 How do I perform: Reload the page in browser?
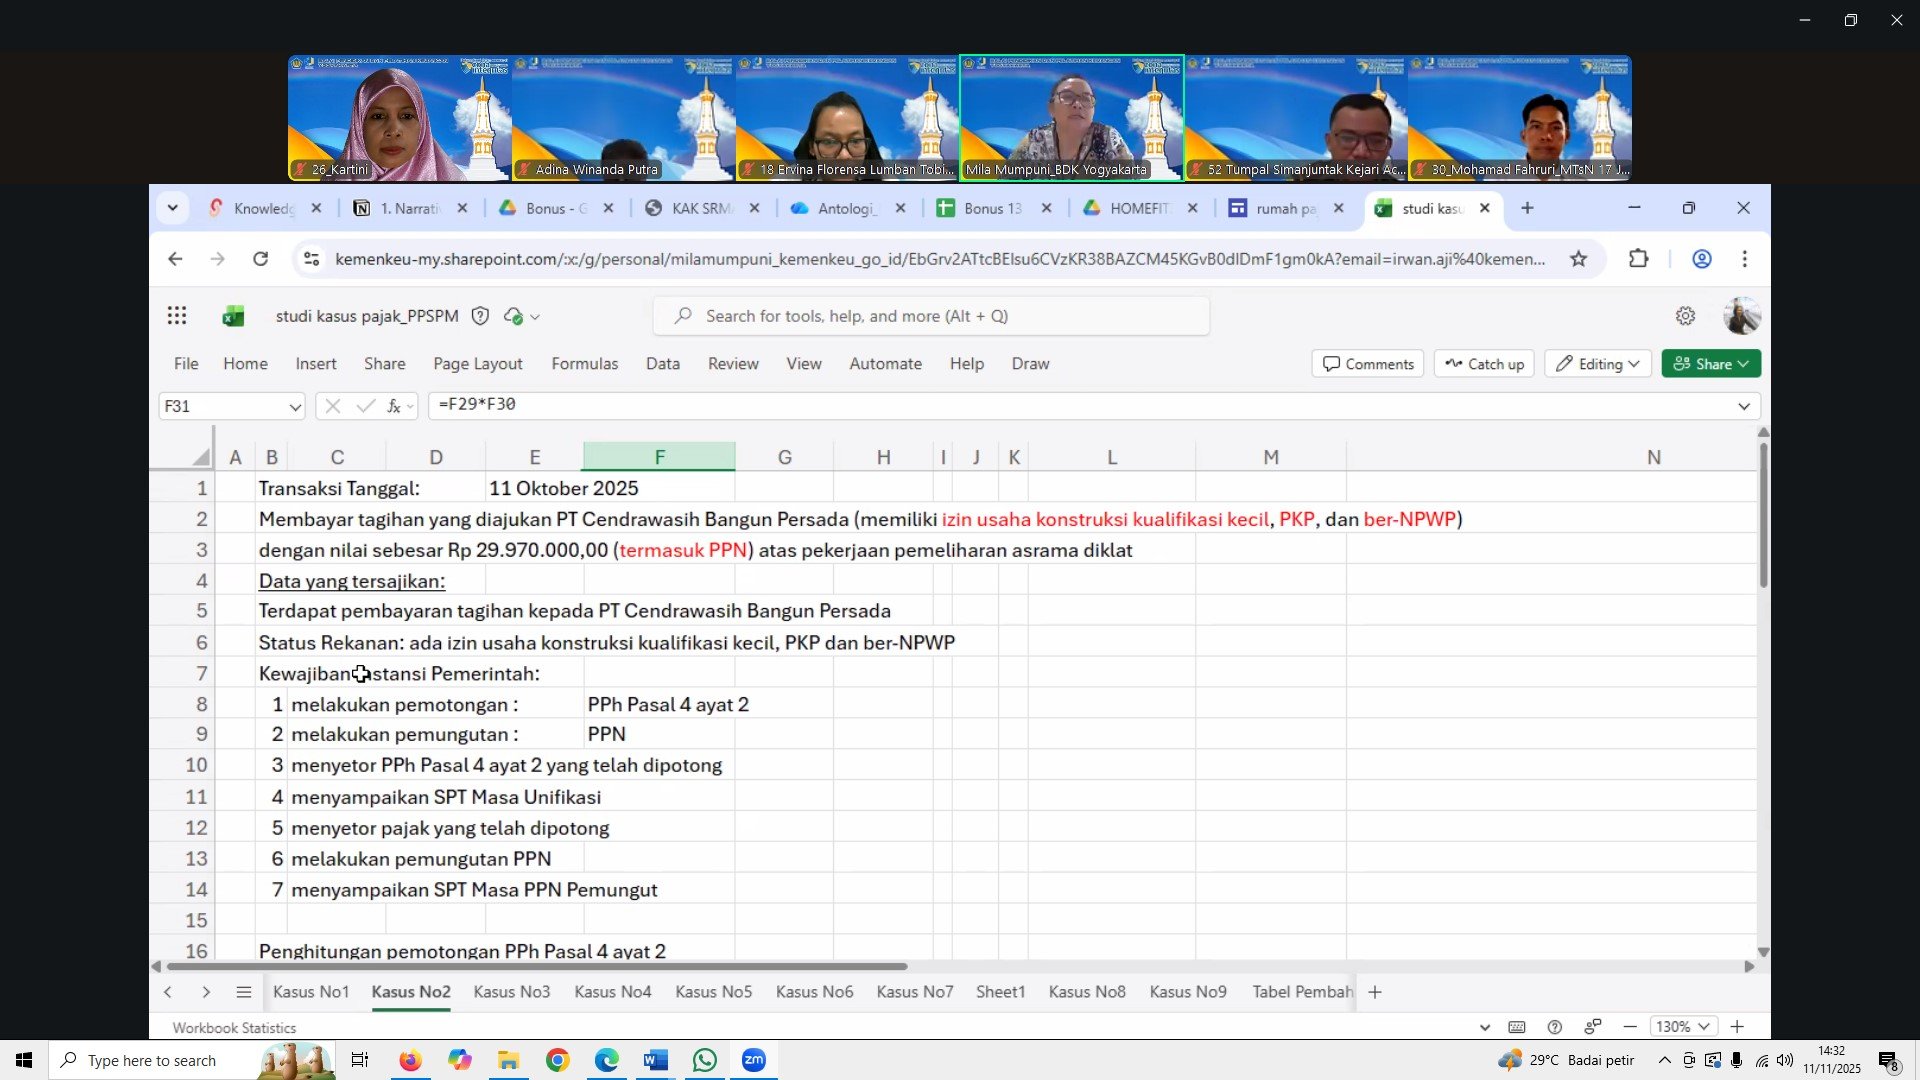point(260,259)
